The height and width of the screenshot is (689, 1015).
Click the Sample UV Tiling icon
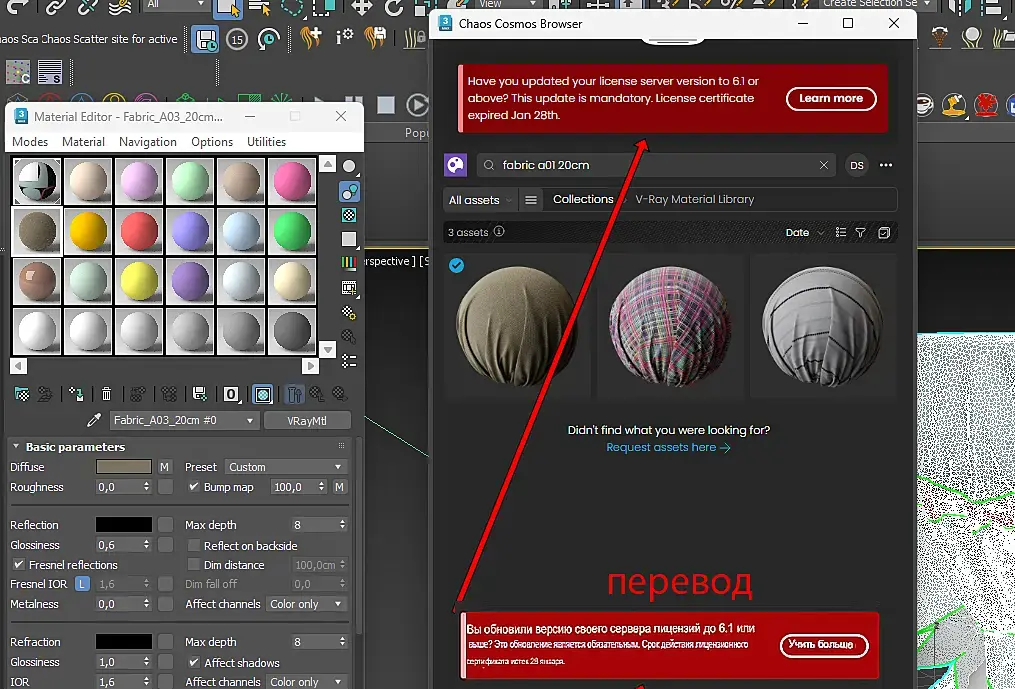pos(349,240)
